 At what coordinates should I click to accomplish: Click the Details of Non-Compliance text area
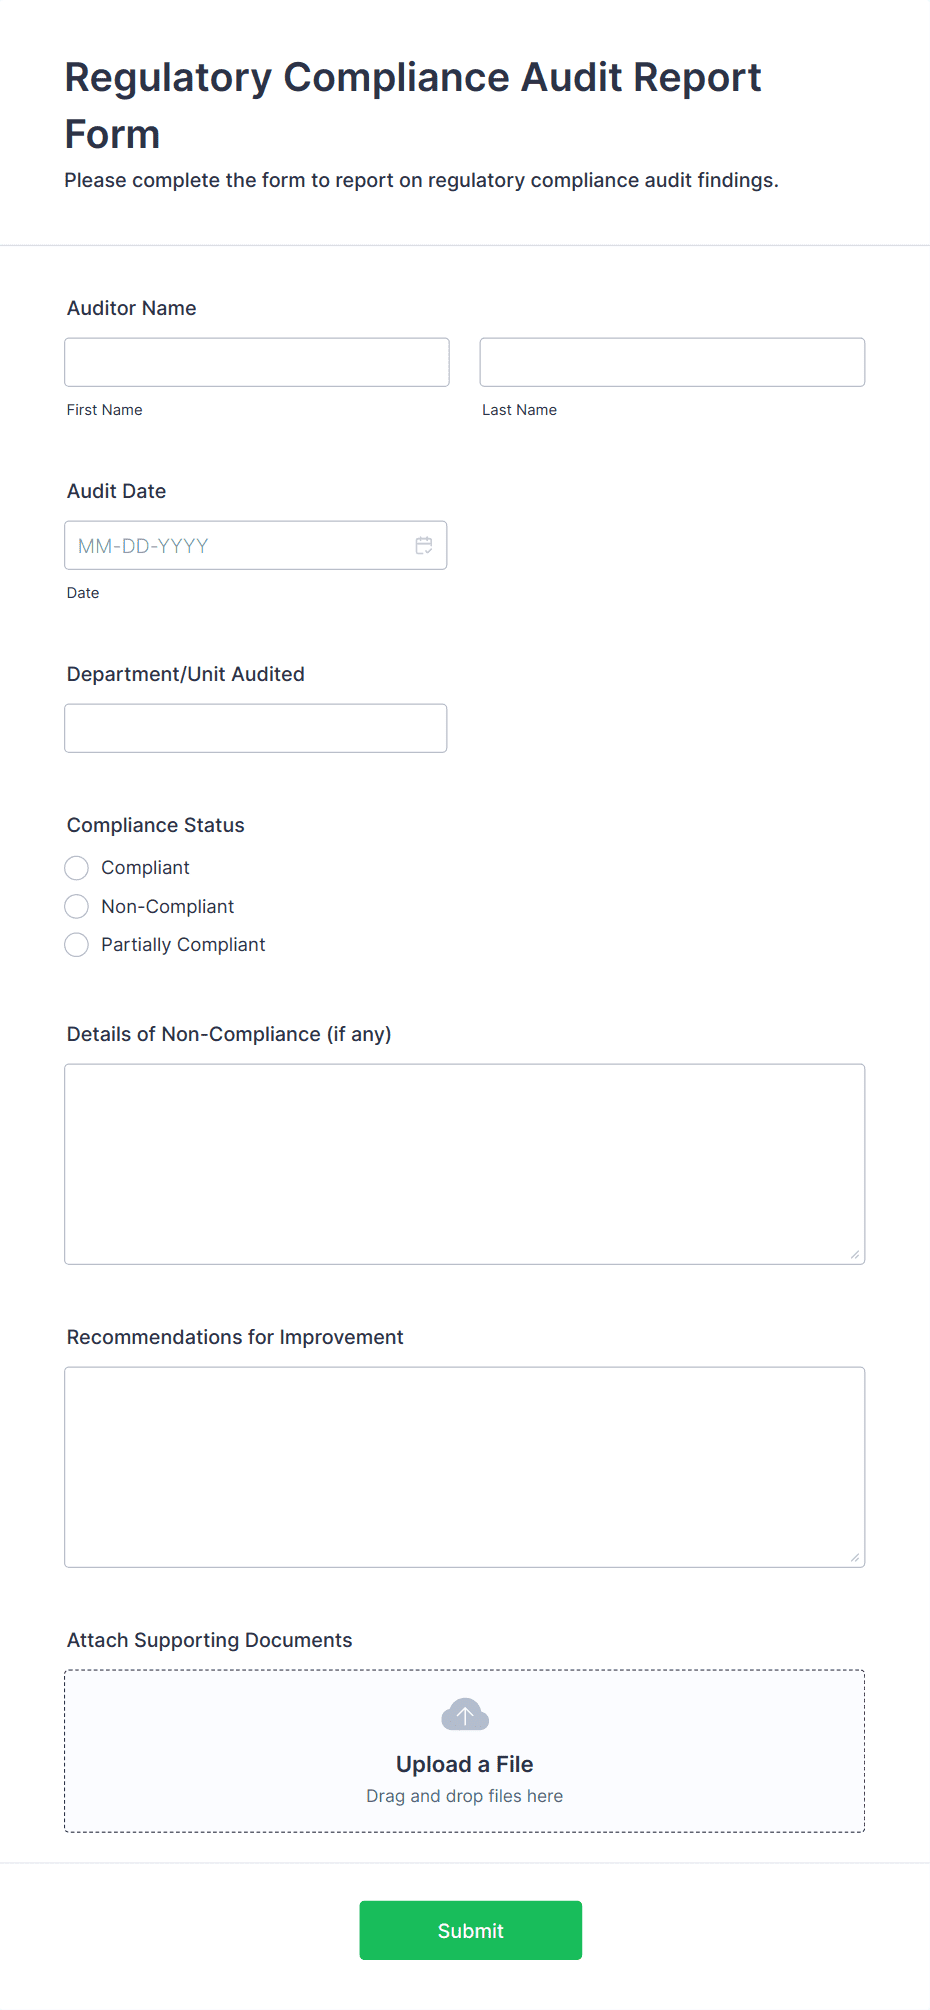[465, 1164]
